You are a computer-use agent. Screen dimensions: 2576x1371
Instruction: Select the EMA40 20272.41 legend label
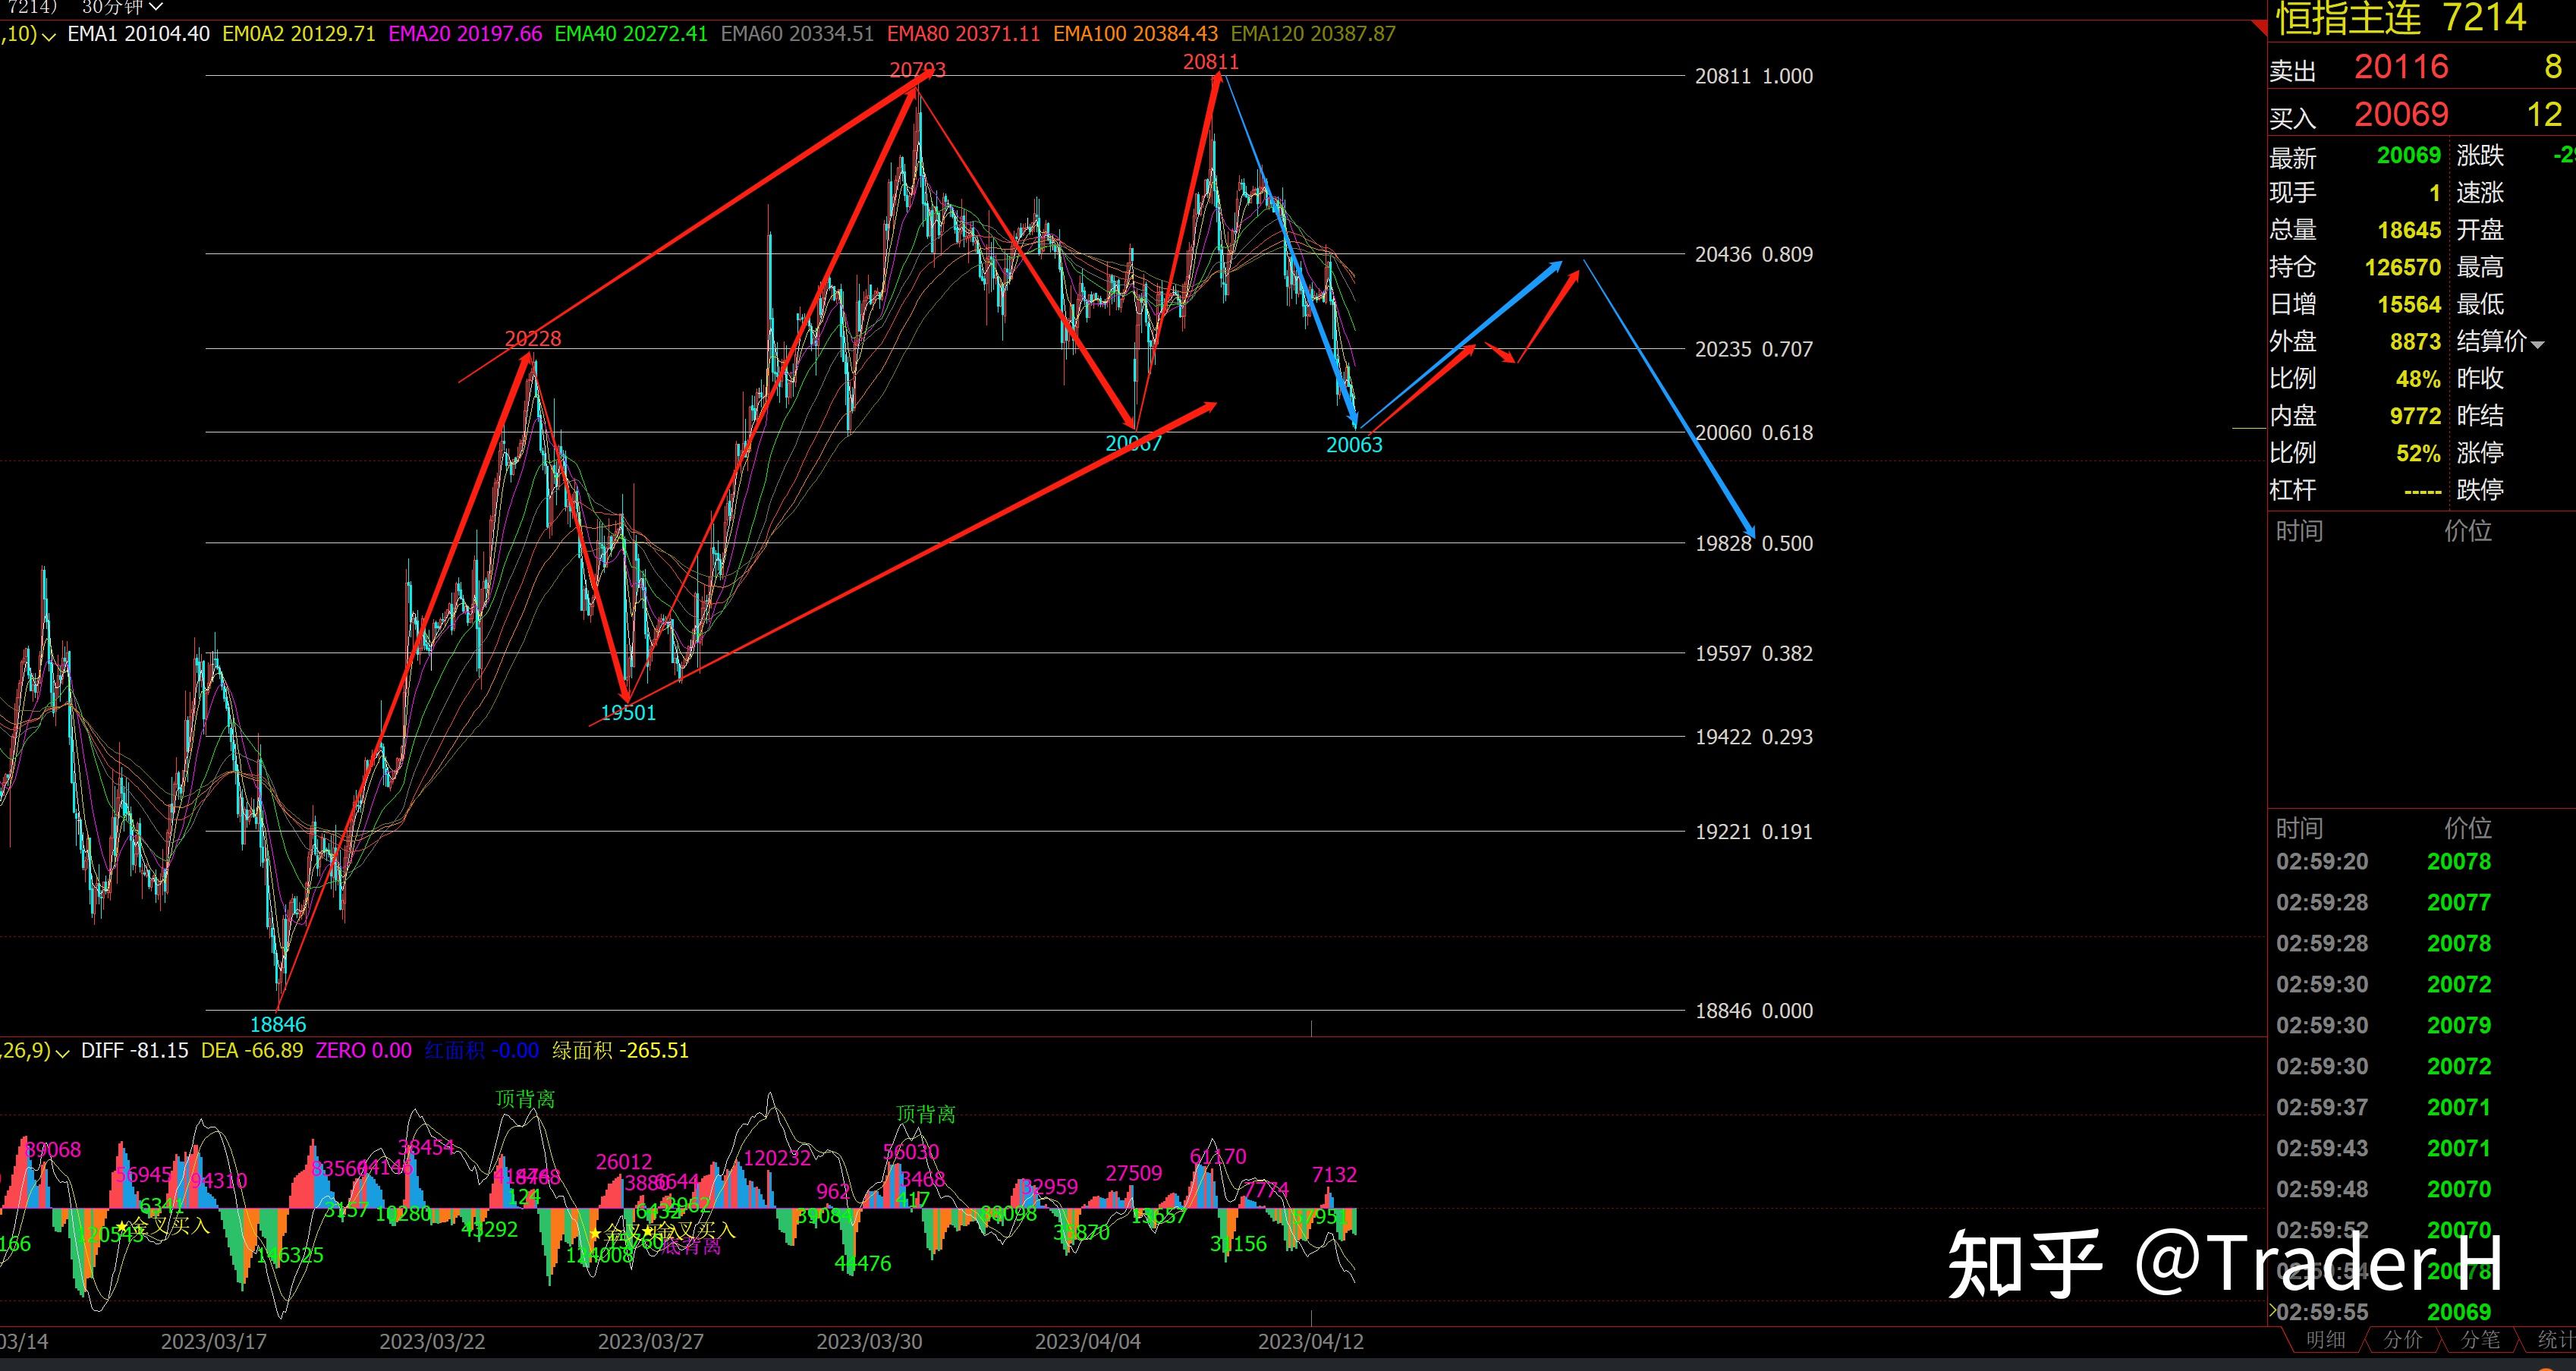[631, 34]
